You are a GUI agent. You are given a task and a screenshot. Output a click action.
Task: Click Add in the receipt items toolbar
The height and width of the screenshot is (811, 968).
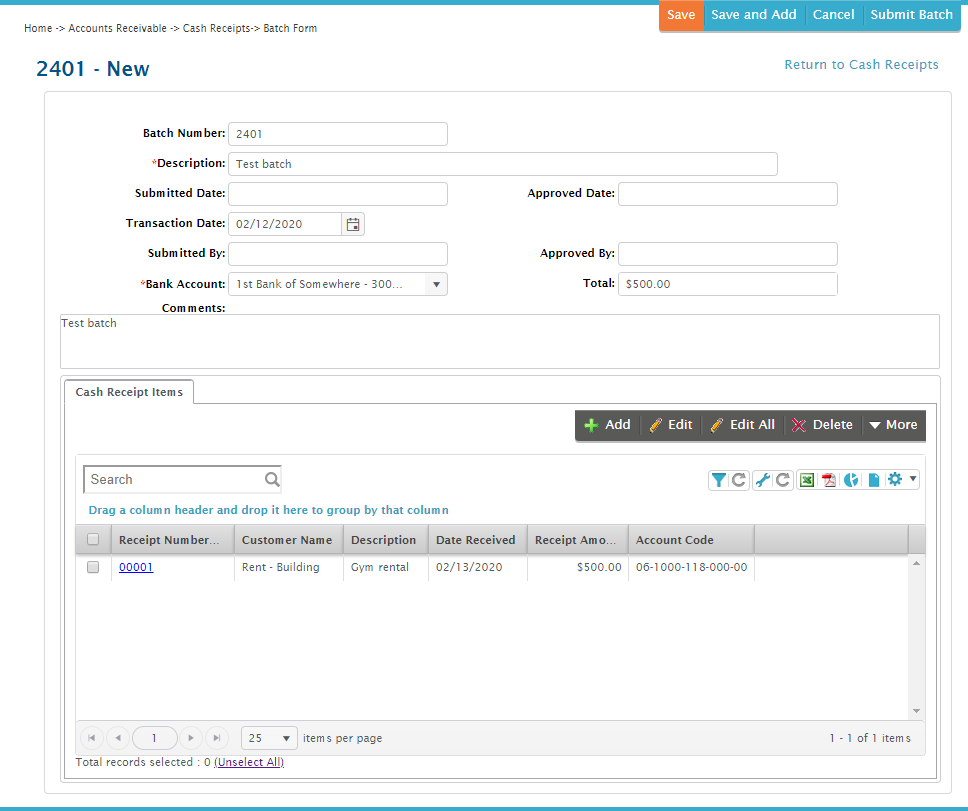[x=607, y=425]
